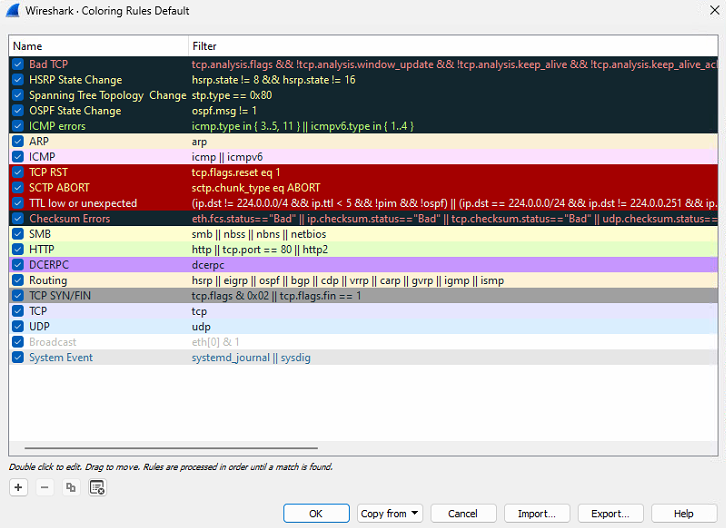Uncheck the Bad TCP rule checkbox
This screenshot has width=726, height=528.
point(18,64)
